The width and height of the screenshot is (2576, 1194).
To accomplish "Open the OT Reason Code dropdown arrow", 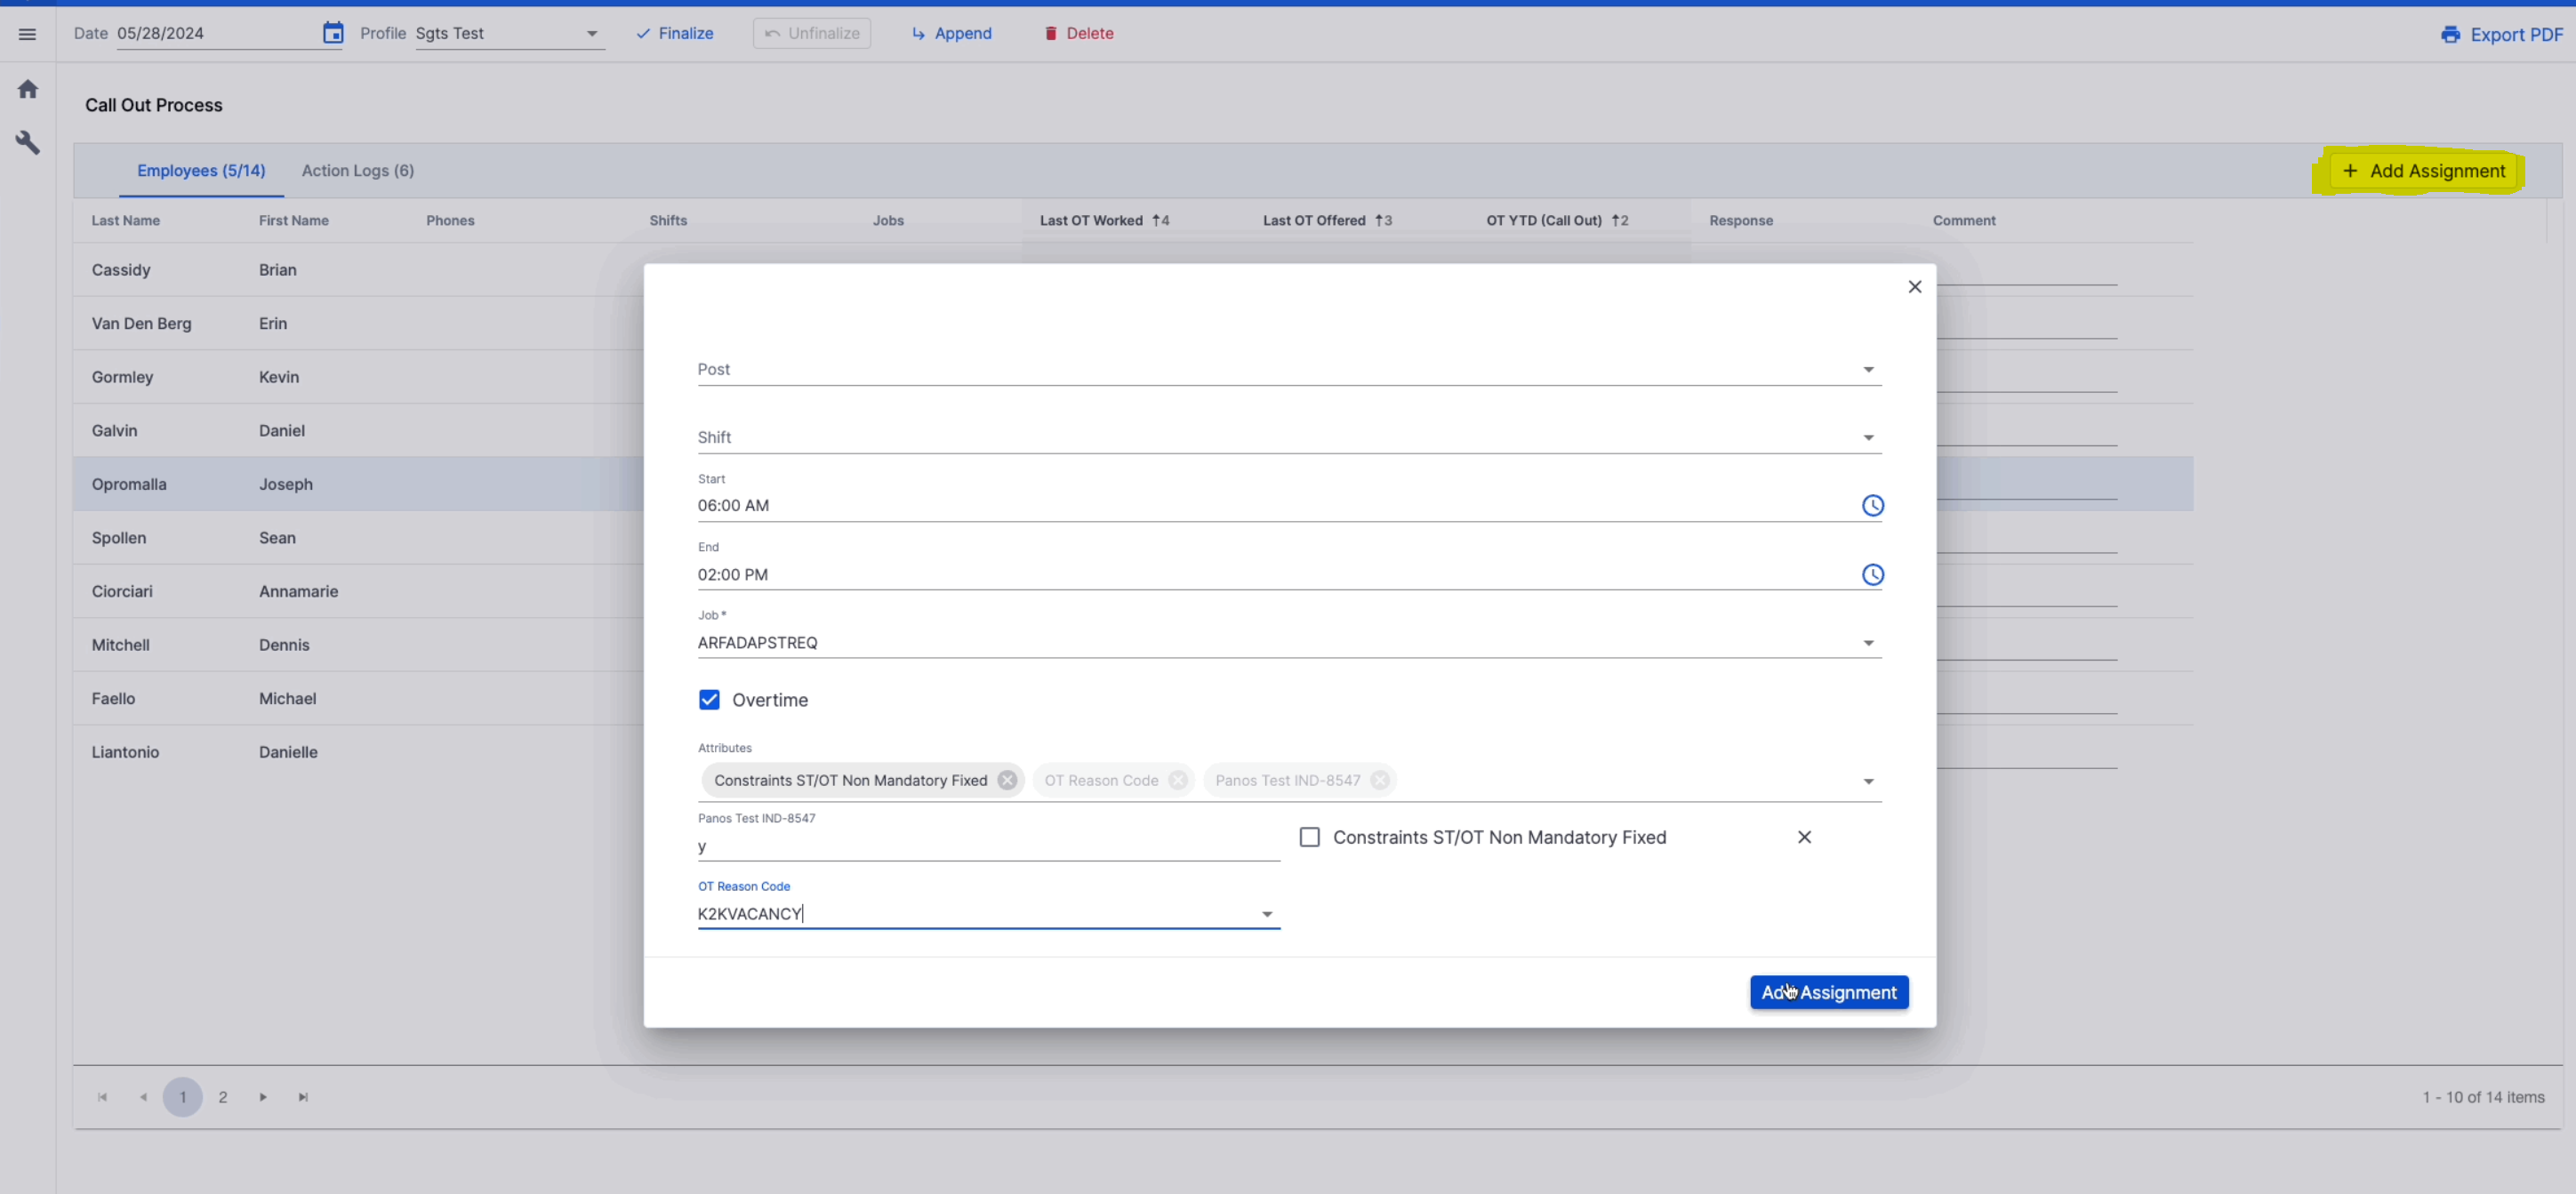I will click(x=1267, y=914).
